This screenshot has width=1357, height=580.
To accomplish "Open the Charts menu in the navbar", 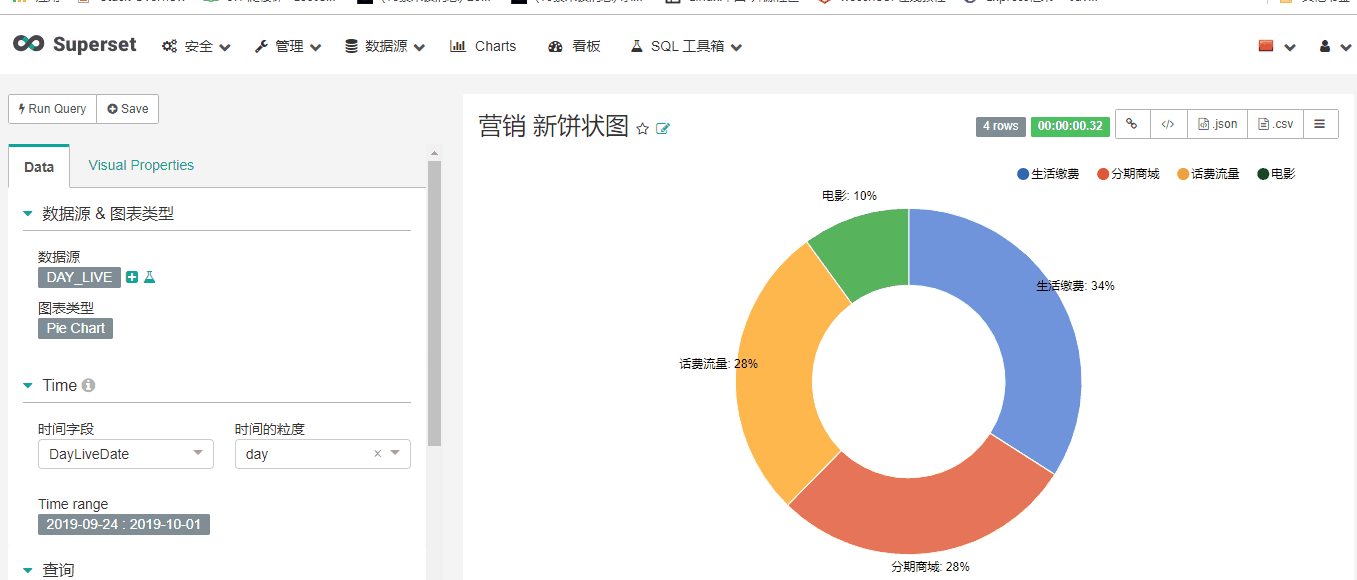I will pos(483,45).
